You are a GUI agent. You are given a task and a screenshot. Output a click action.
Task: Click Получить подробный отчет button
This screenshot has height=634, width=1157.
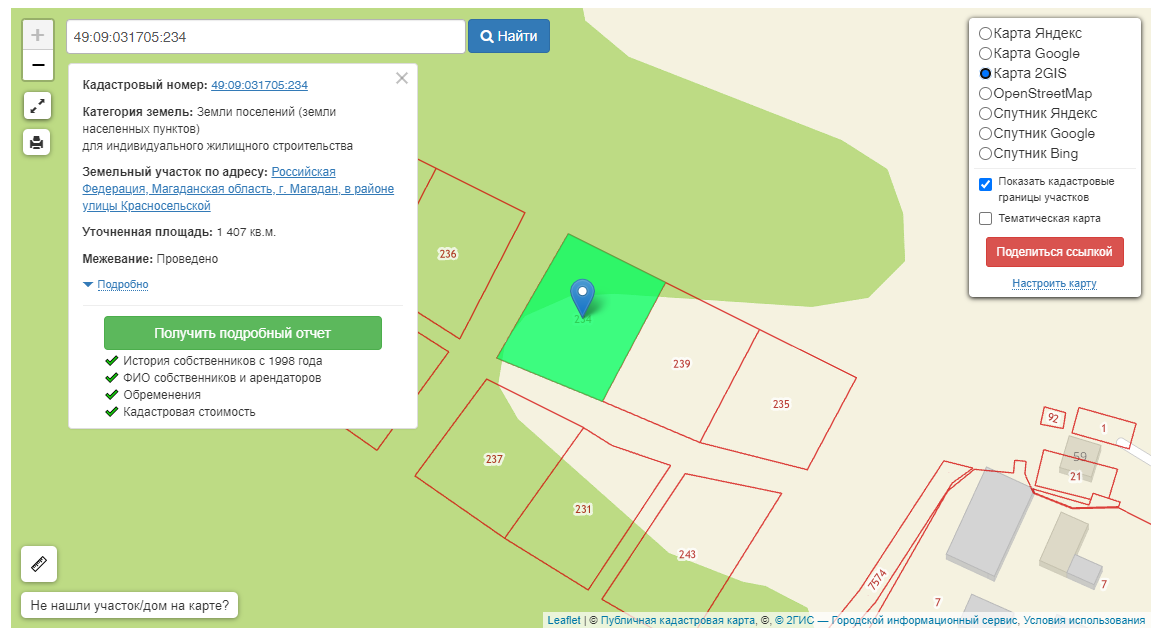242,333
